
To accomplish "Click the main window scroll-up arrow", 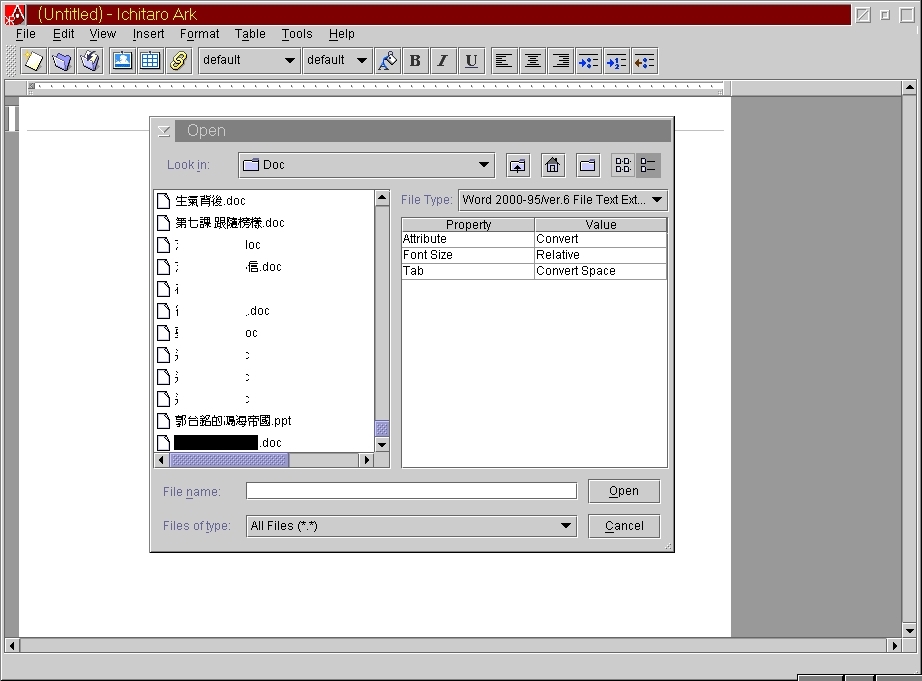I will point(909,88).
